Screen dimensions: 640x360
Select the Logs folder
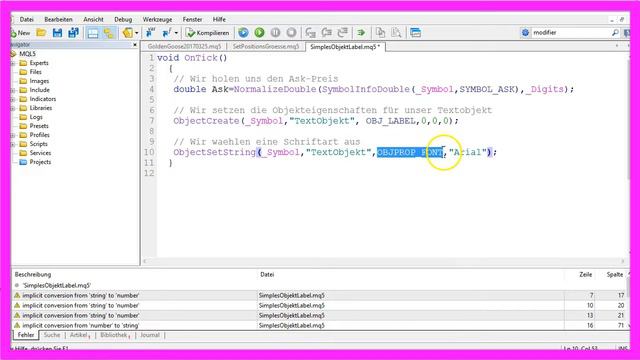(36, 117)
